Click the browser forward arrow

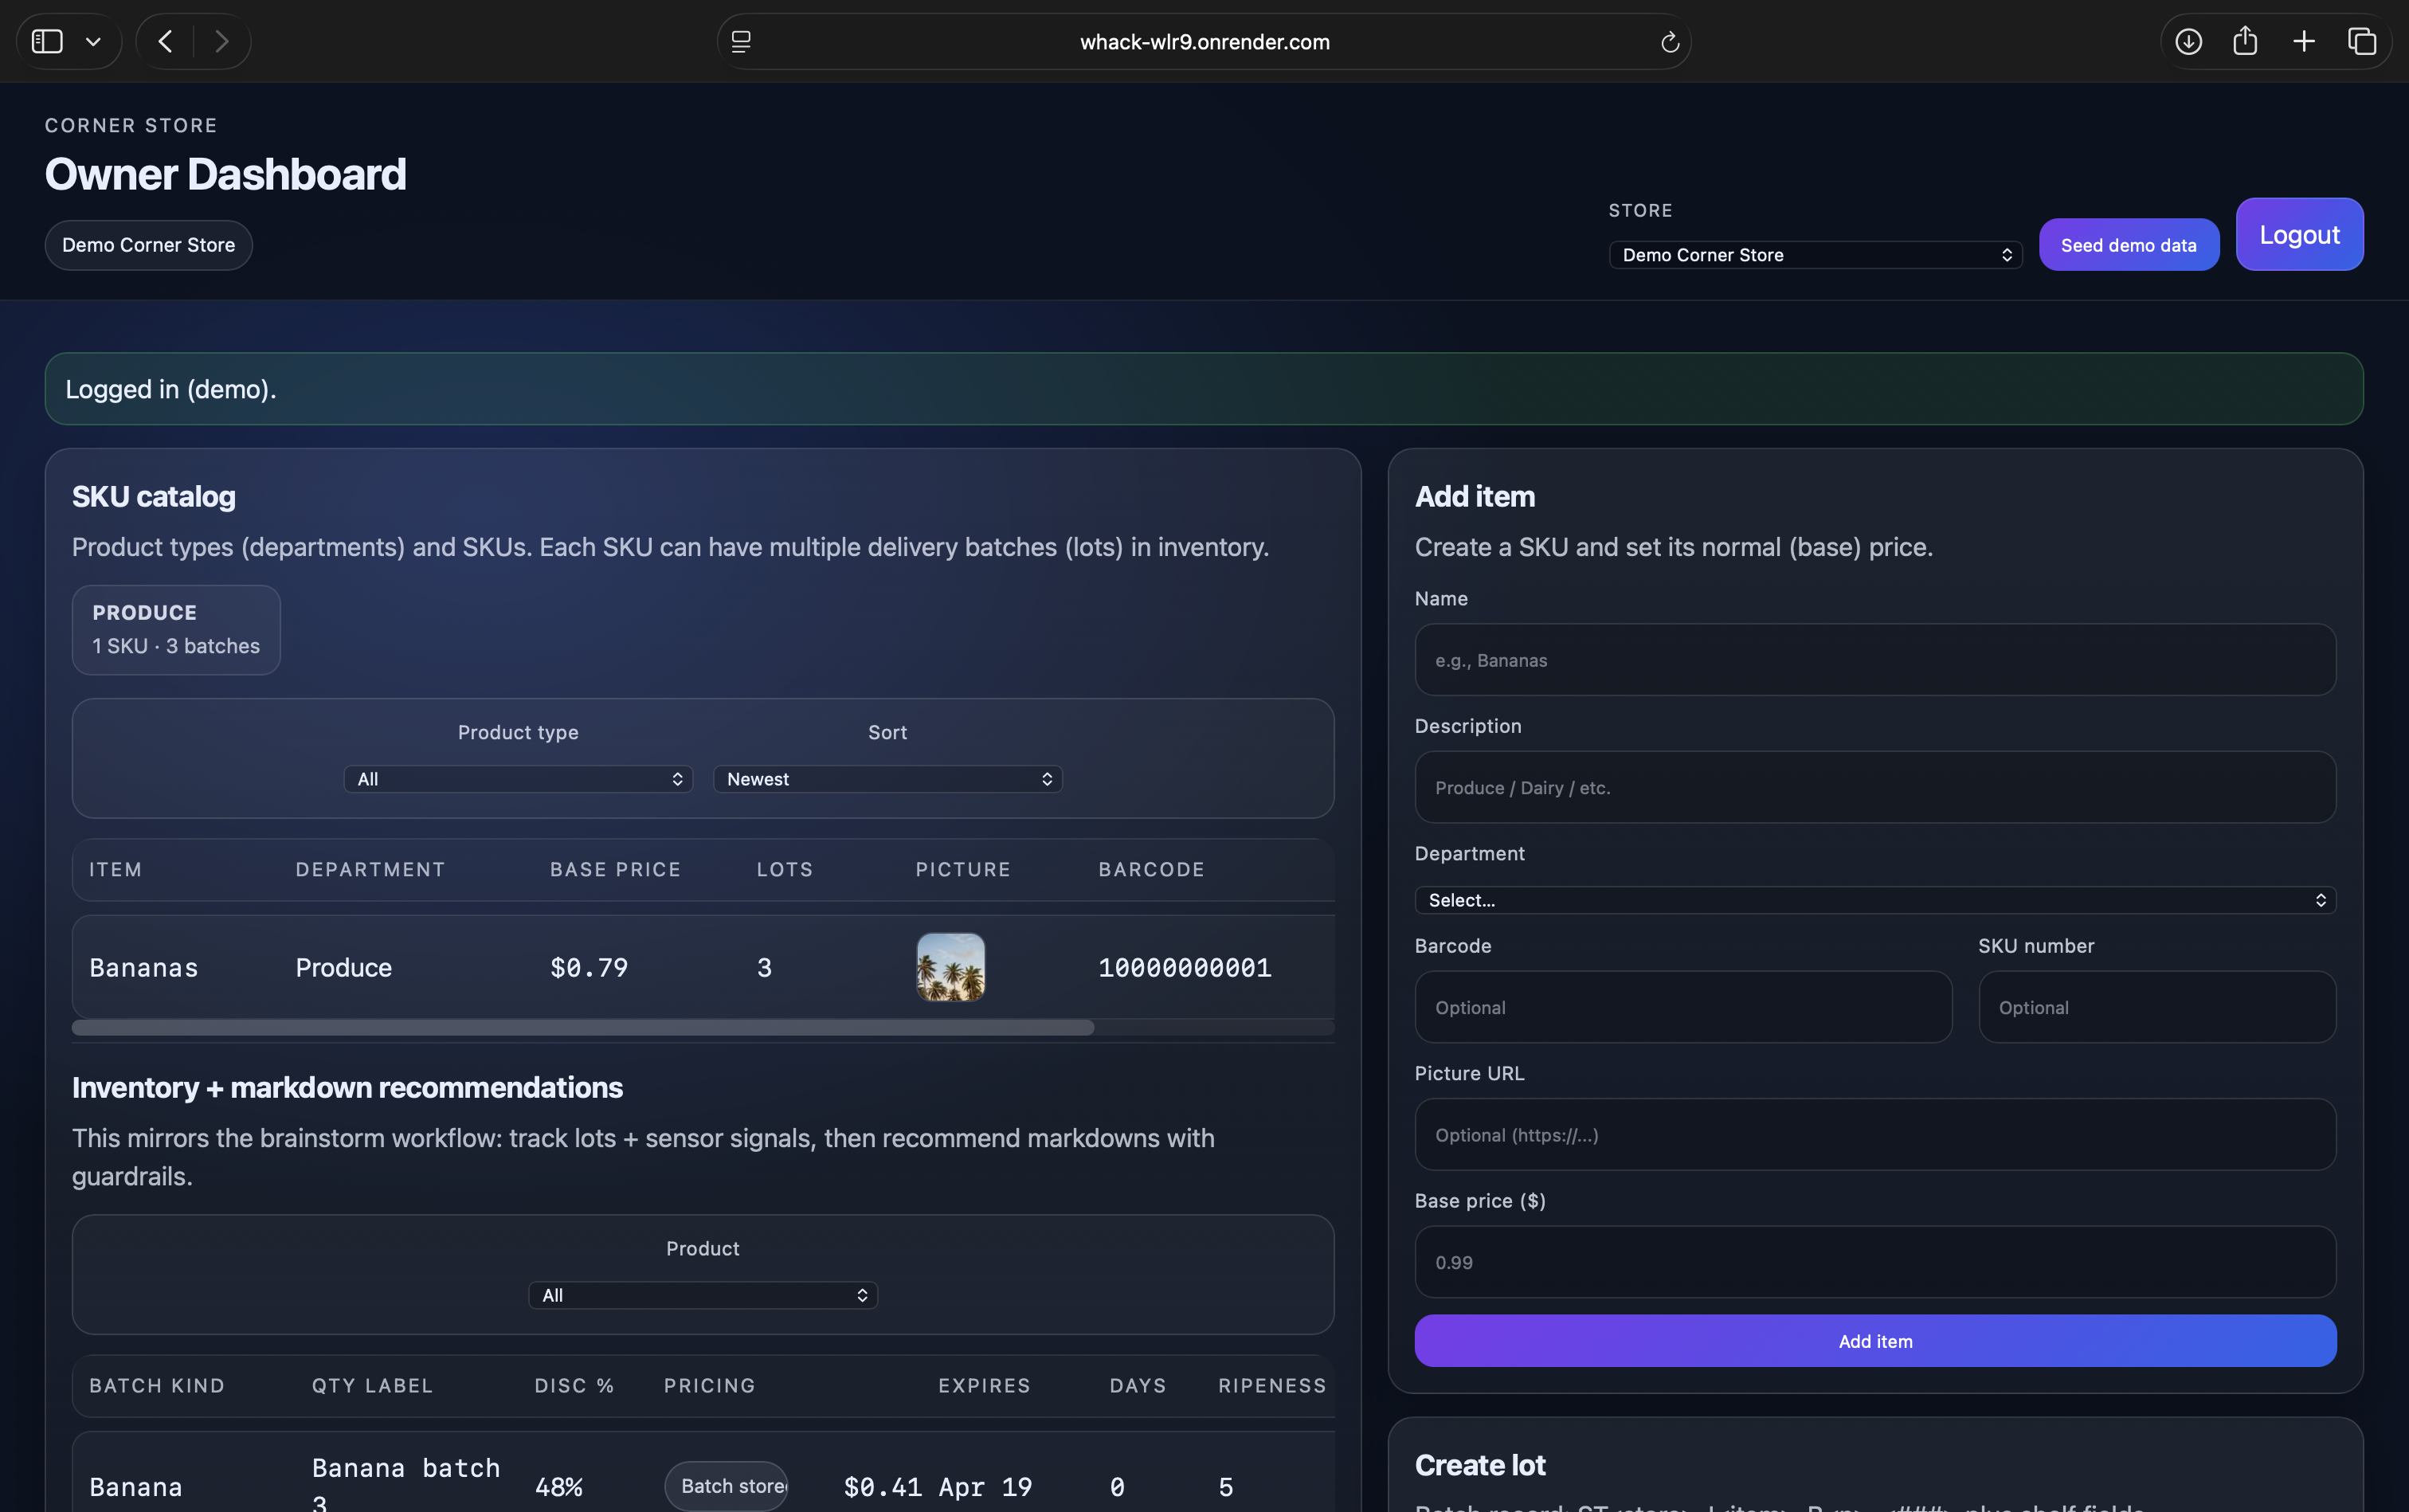pyautogui.click(x=222, y=41)
